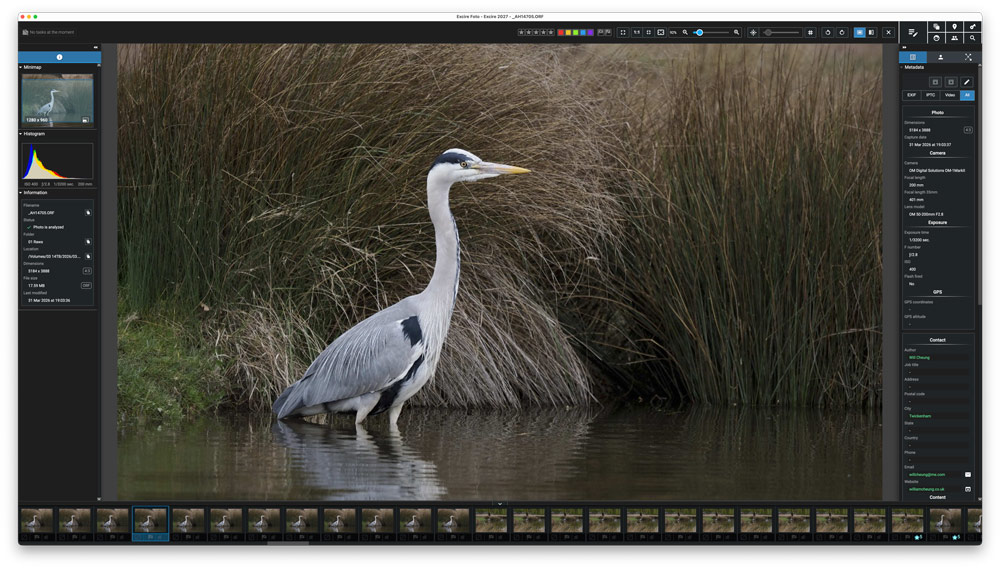This screenshot has width=1000, height=569.
Task: Click the fullscreen view icon in toolbar
Action: click(x=623, y=33)
